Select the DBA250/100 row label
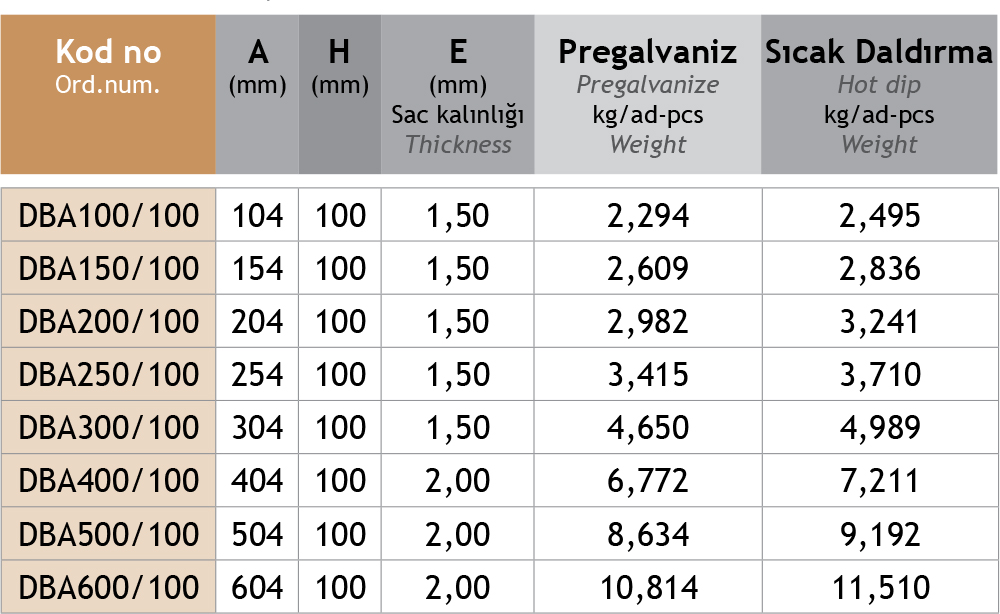Image resolution: width=1000 pixels, height=614 pixels. click(x=108, y=374)
